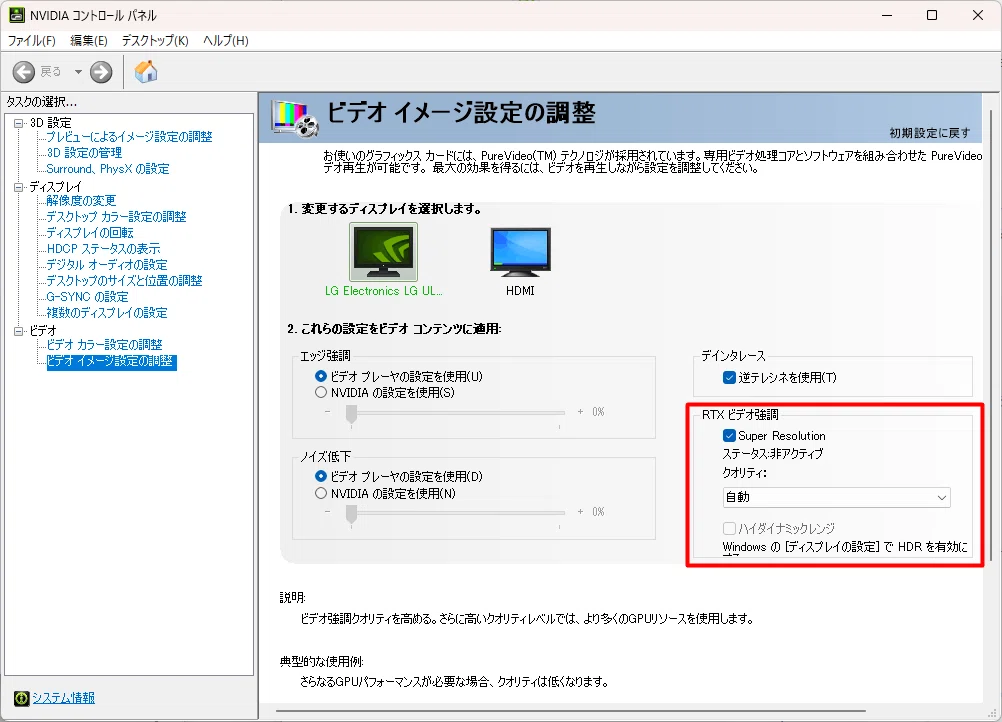1002x722 pixels.
Task: Maximize the NVIDIA control panel window
Action: [932, 15]
